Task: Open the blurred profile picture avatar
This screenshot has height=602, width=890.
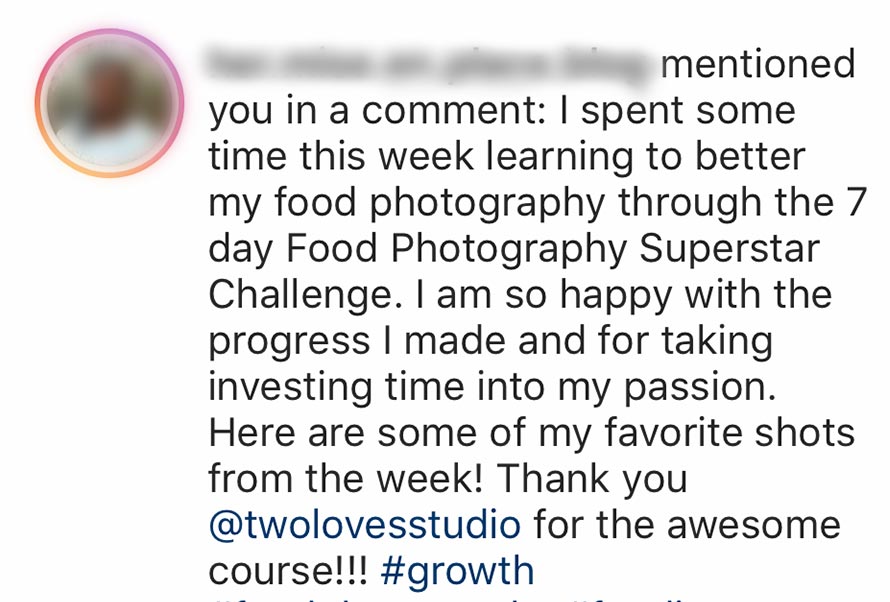Action: (109, 103)
